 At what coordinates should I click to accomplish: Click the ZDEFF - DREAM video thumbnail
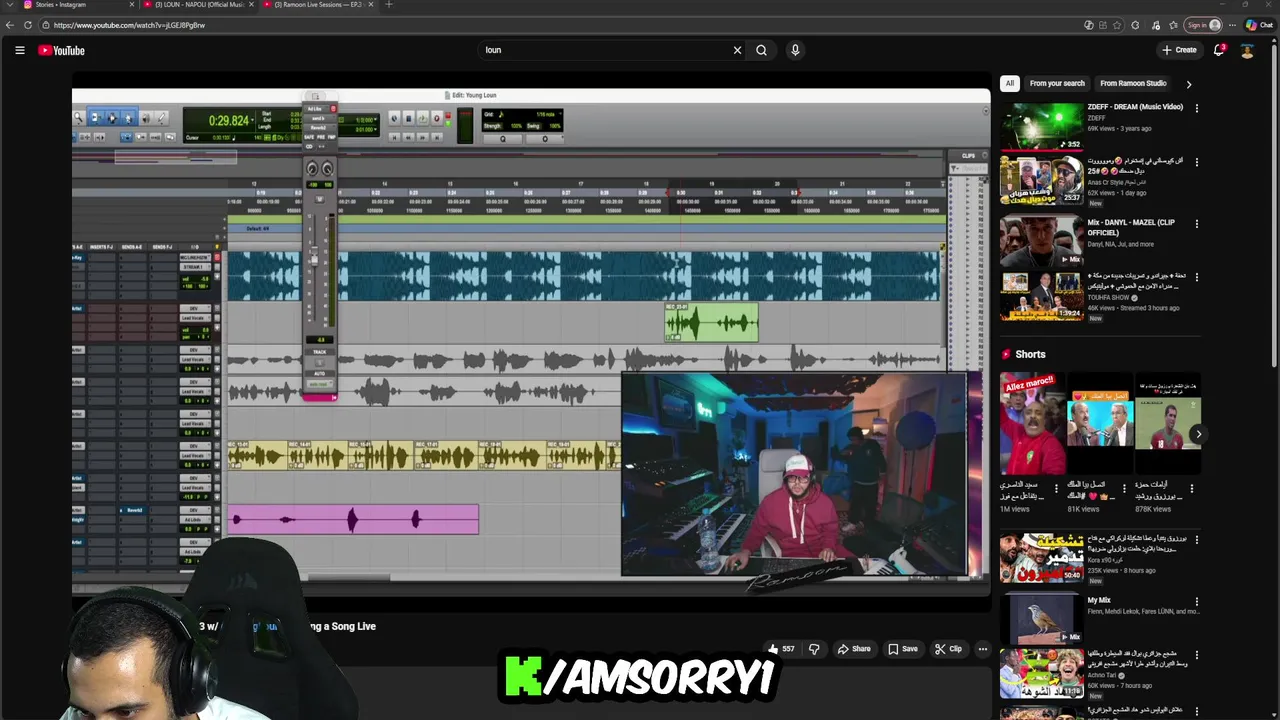click(1041, 126)
